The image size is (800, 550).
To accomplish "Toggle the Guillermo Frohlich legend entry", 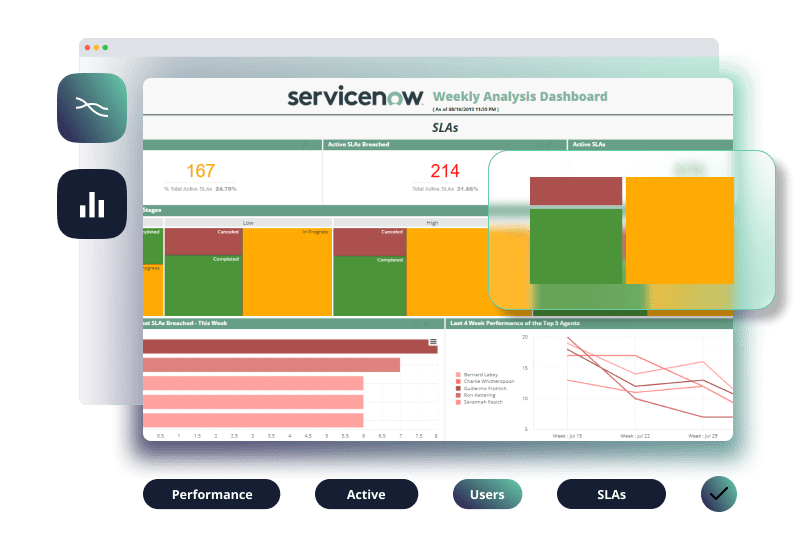I will pyautogui.click(x=481, y=388).
